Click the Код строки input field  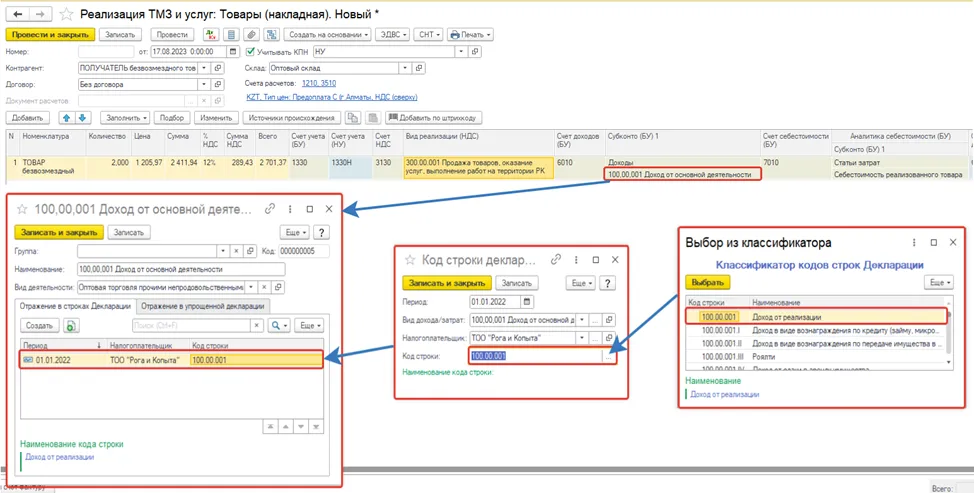pos(535,356)
